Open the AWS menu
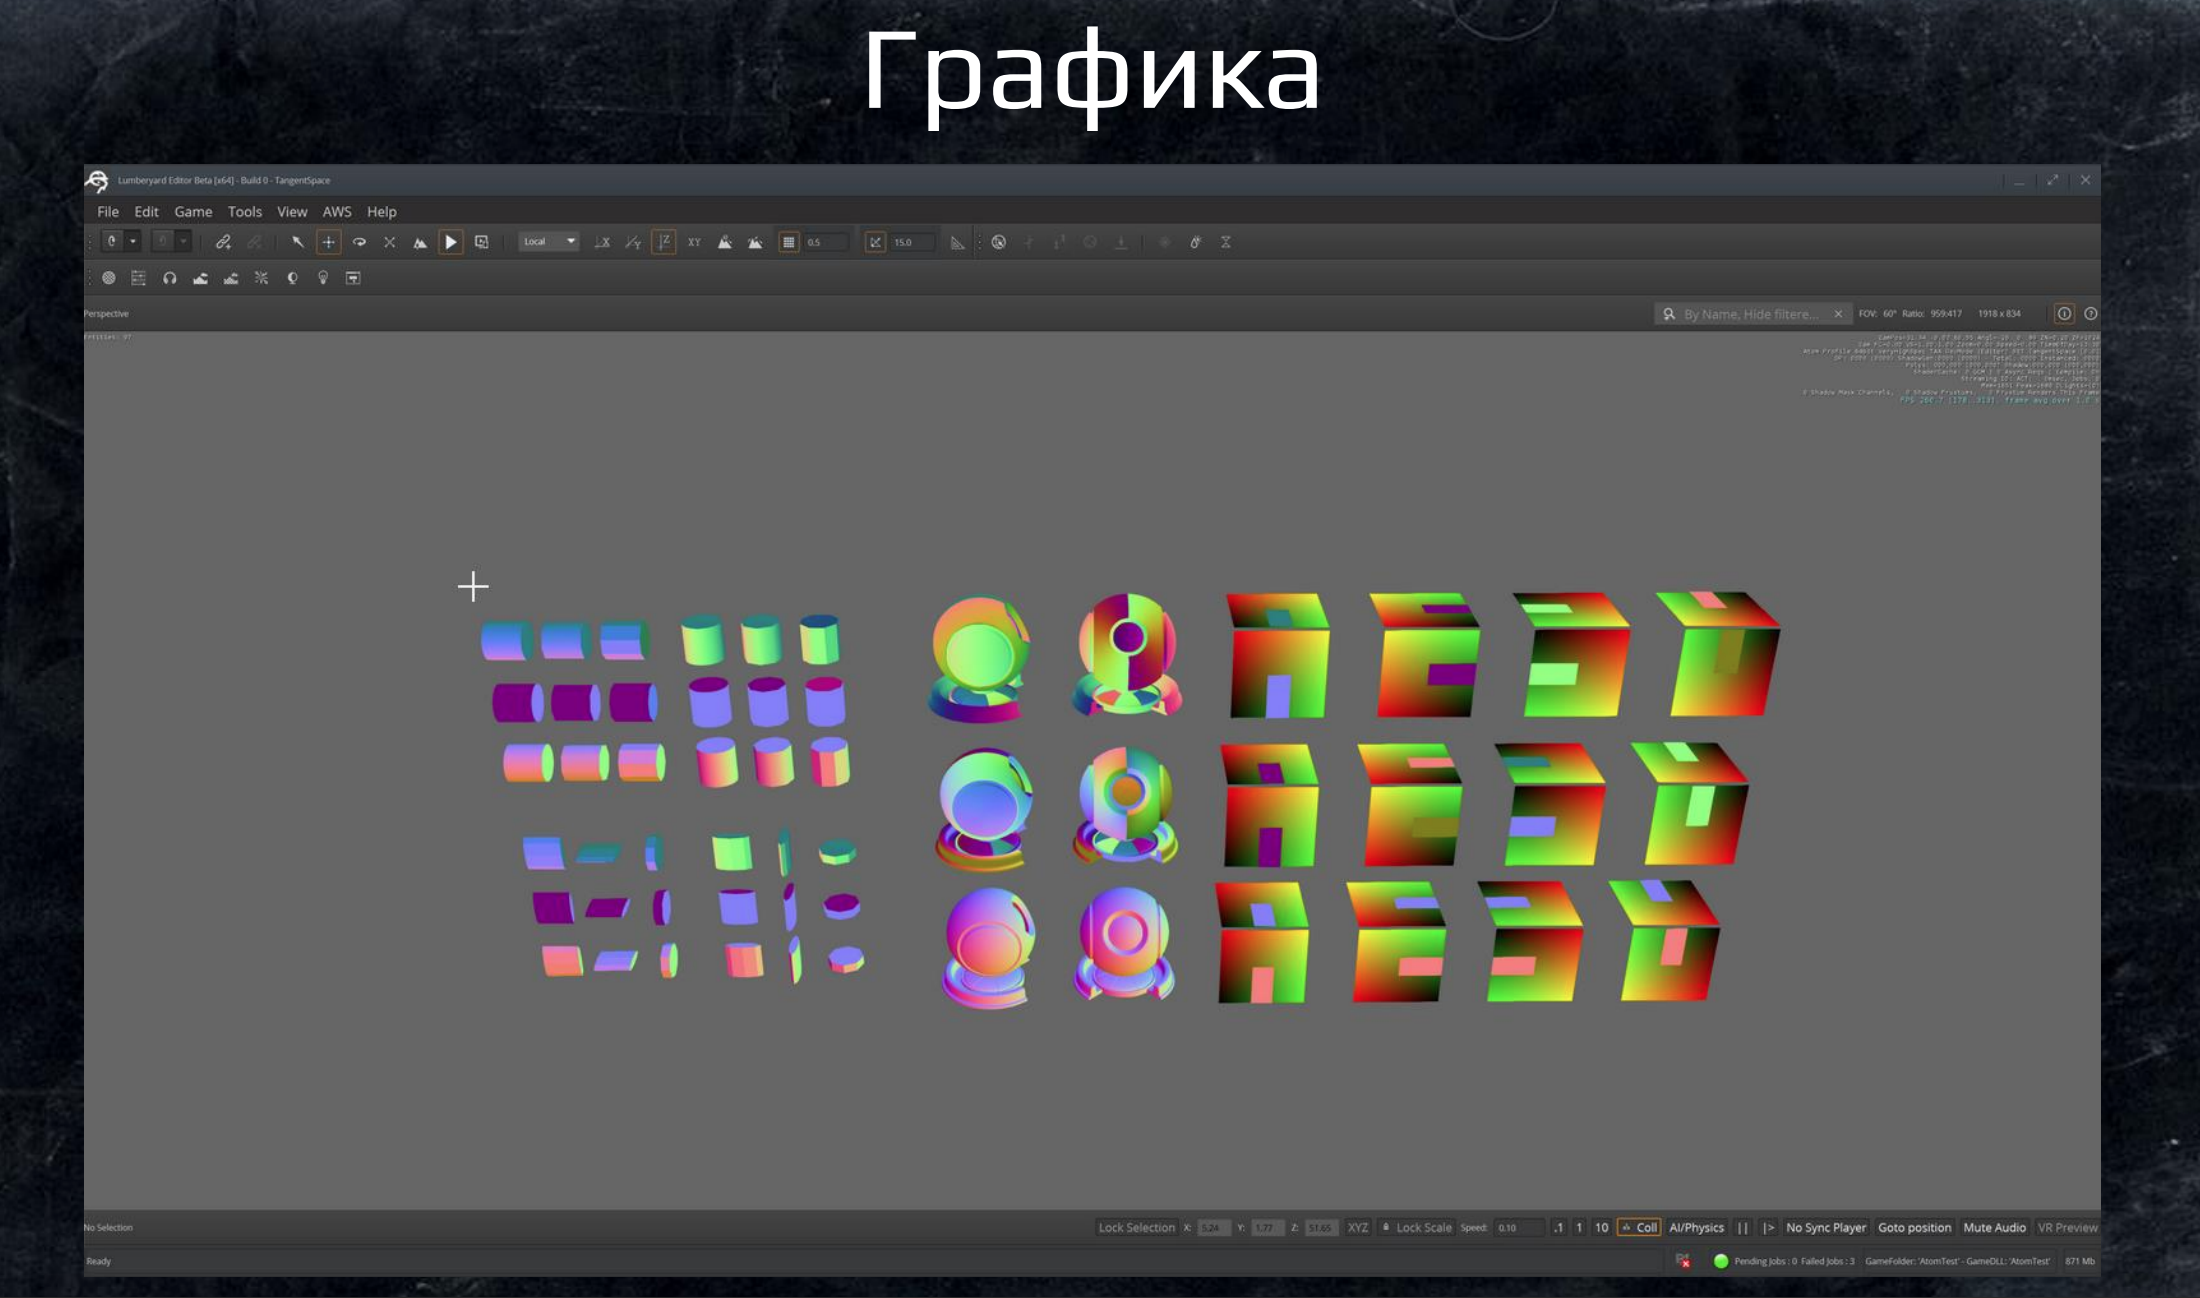Image resolution: width=2200 pixels, height=1298 pixels. 337,211
